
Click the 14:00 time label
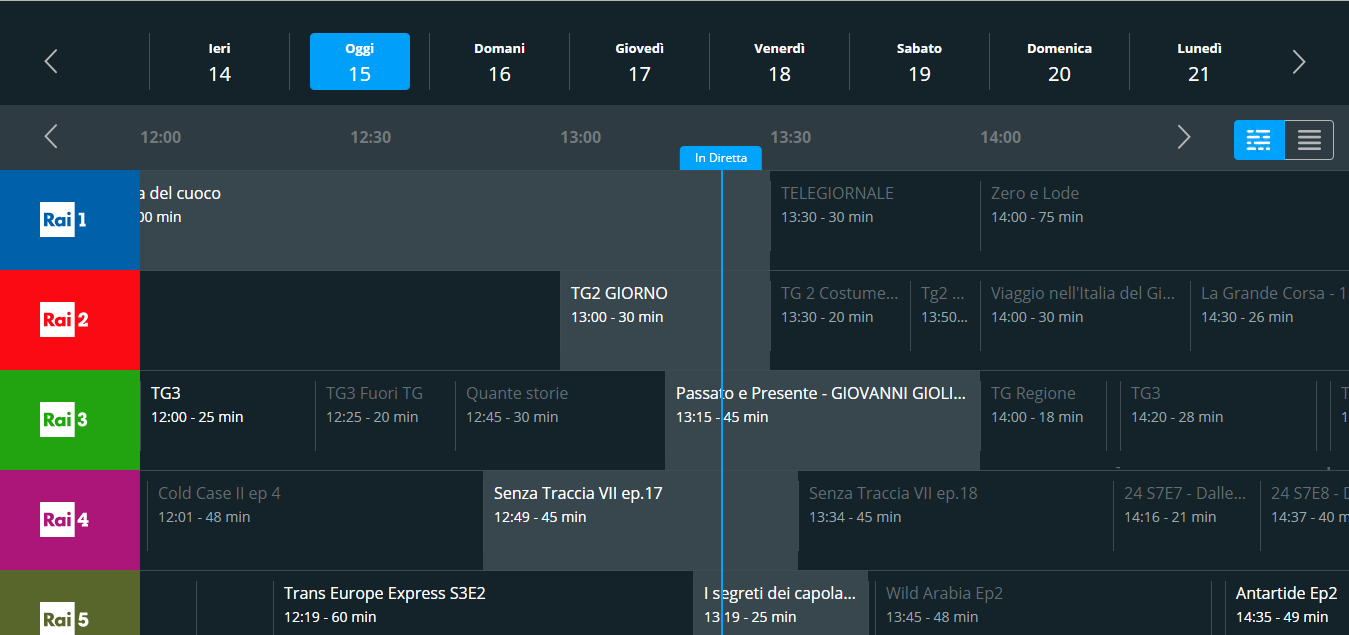click(x=1001, y=137)
